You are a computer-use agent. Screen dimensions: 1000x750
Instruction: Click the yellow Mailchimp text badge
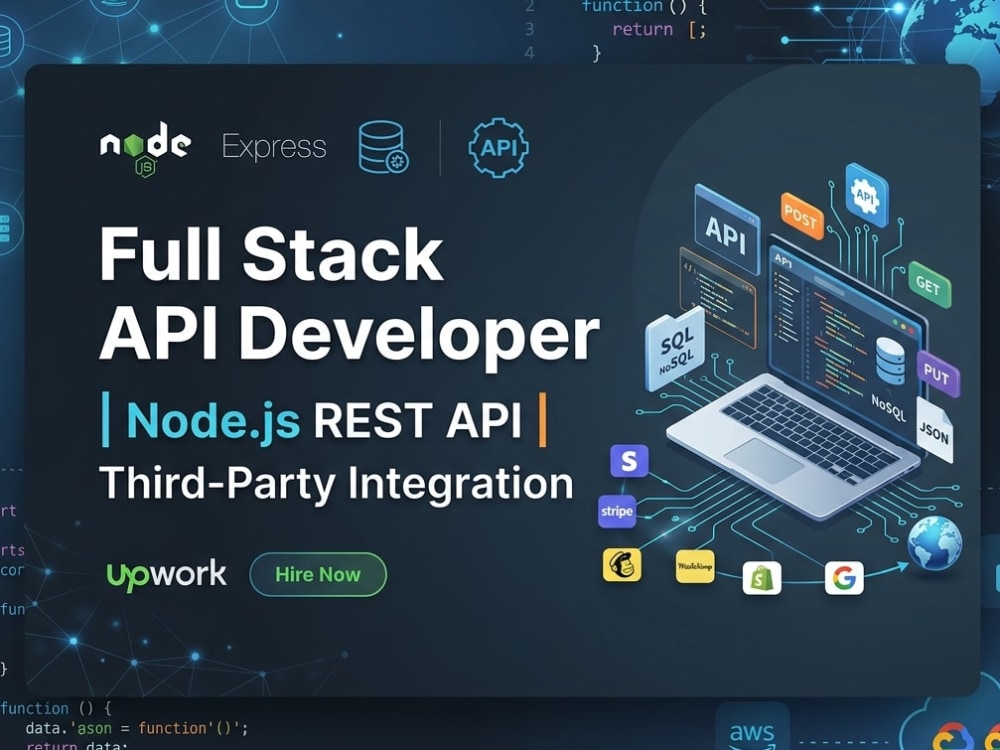click(695, 566)
